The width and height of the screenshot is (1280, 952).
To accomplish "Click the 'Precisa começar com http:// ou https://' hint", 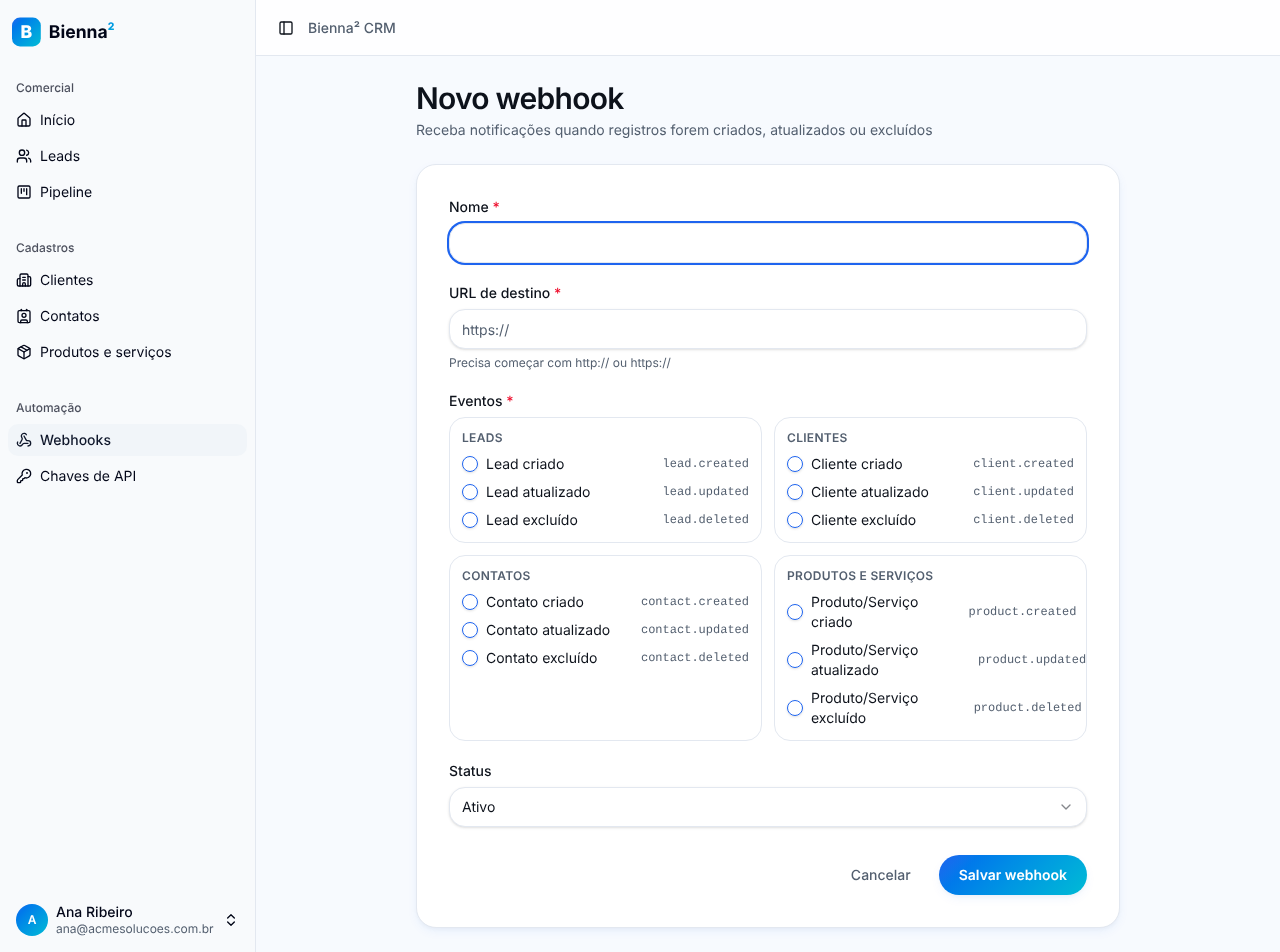I will click(560, 363).
